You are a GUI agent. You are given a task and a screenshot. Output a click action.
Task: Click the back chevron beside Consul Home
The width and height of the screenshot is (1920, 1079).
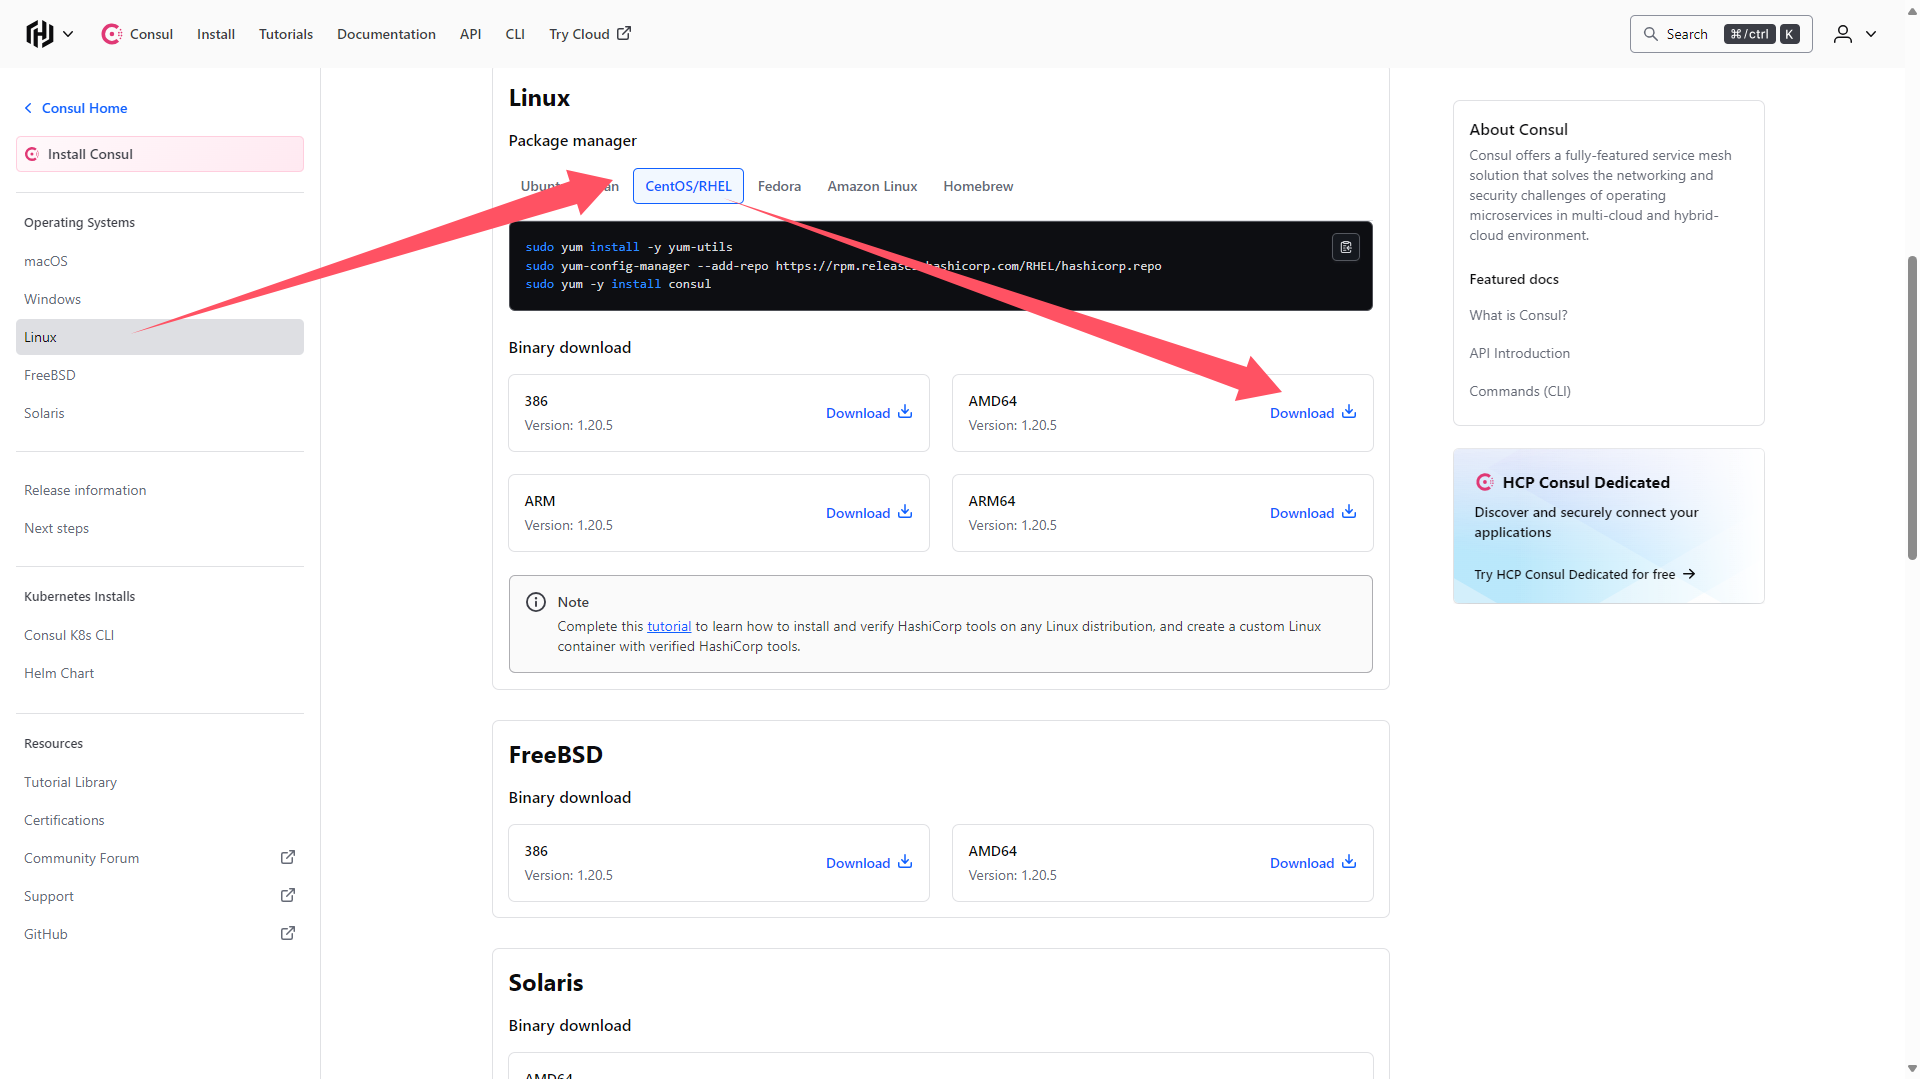pyautogui.click(x=29, y=108)
